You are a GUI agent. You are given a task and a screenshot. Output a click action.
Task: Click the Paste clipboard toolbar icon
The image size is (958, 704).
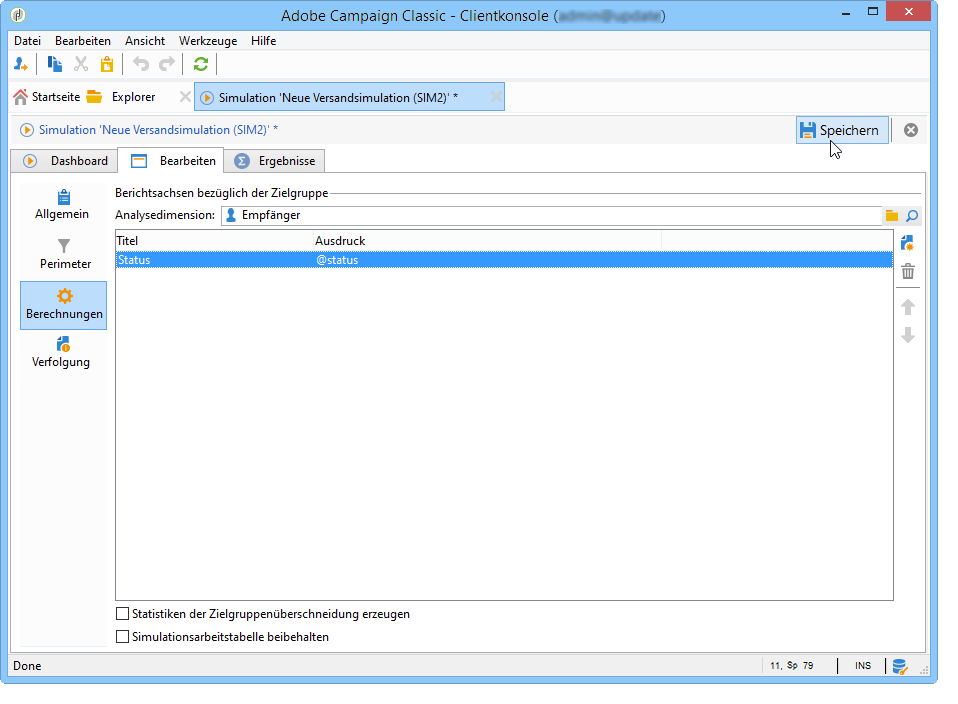click(107, 64)
